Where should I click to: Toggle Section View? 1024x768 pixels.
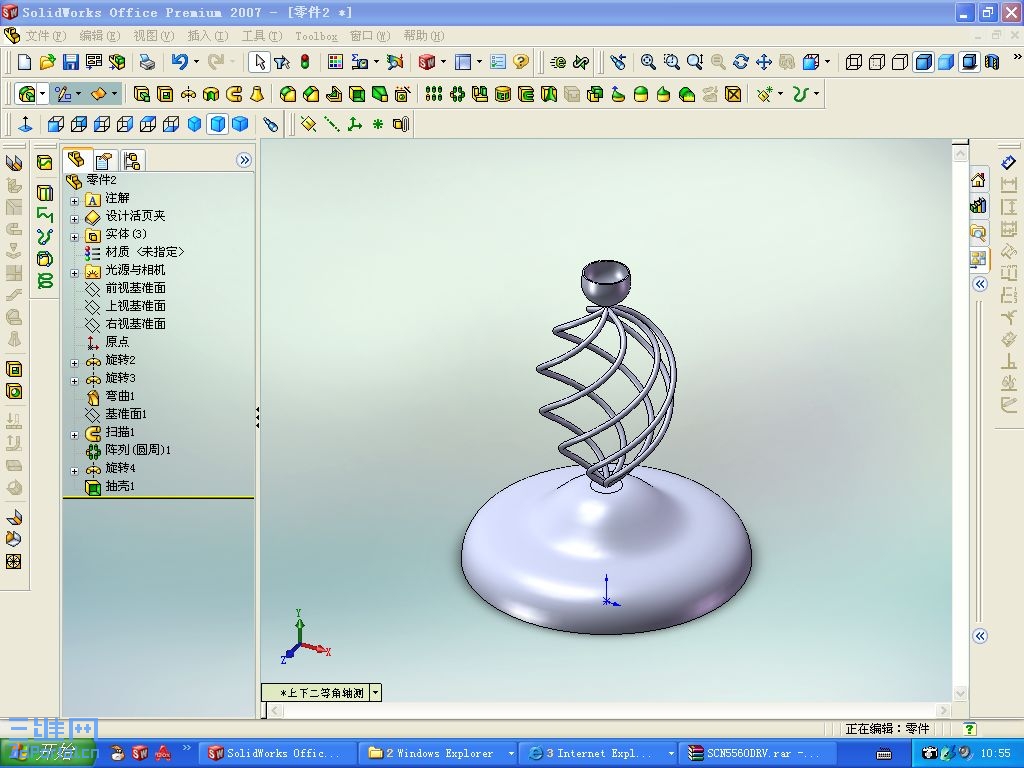(992, 62)
